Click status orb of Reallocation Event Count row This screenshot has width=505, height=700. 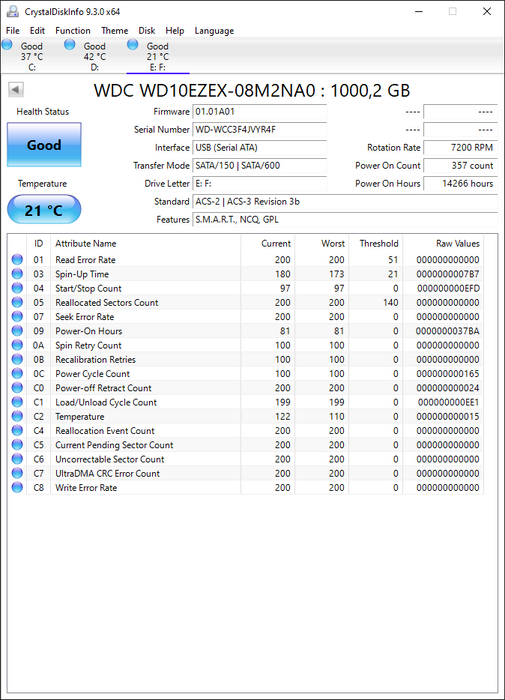(17, 430)
